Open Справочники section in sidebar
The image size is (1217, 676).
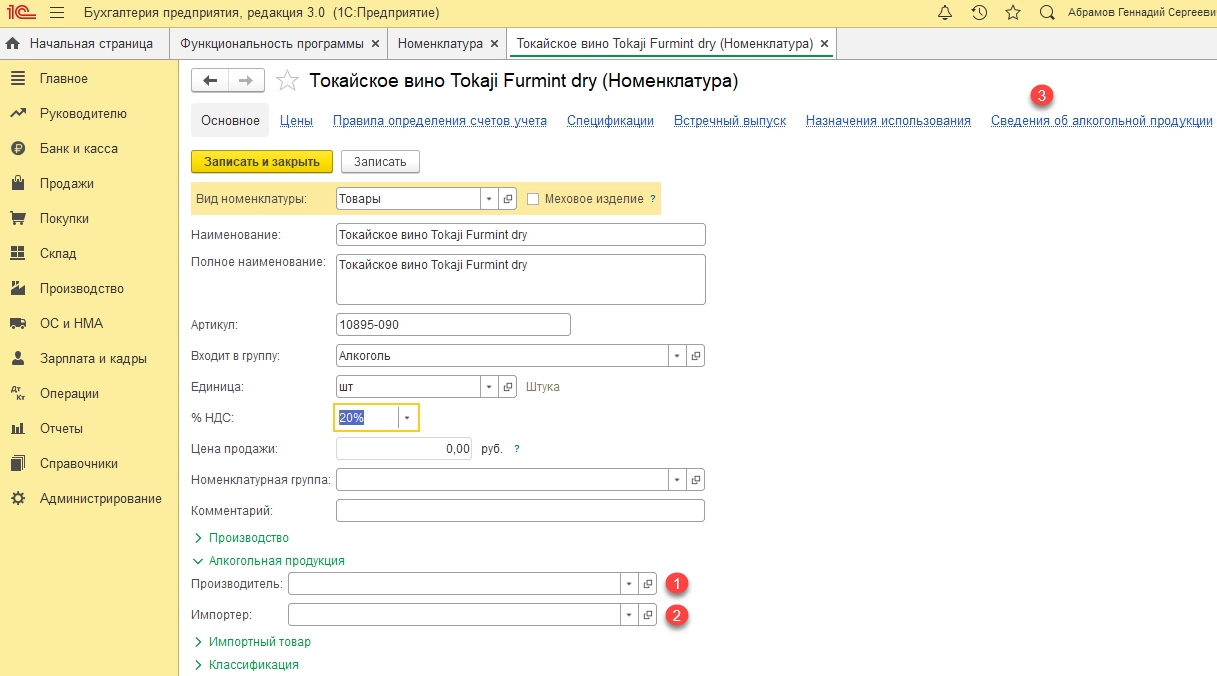point(78,464)
